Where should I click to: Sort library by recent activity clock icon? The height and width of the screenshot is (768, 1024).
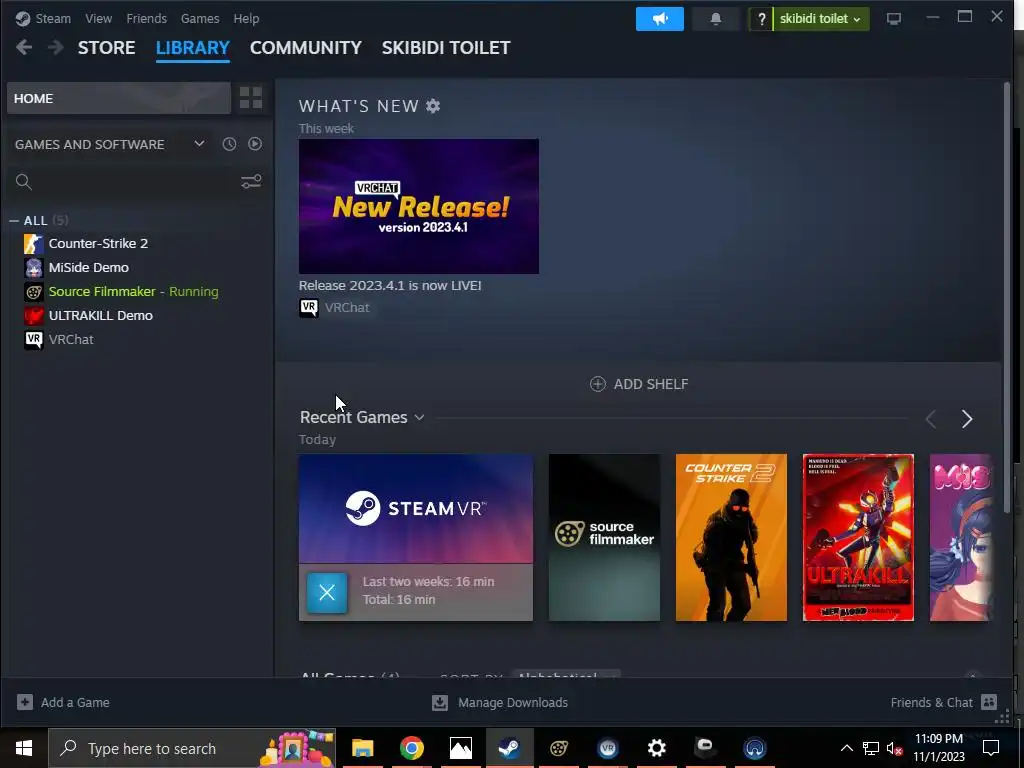coord(229,144)
